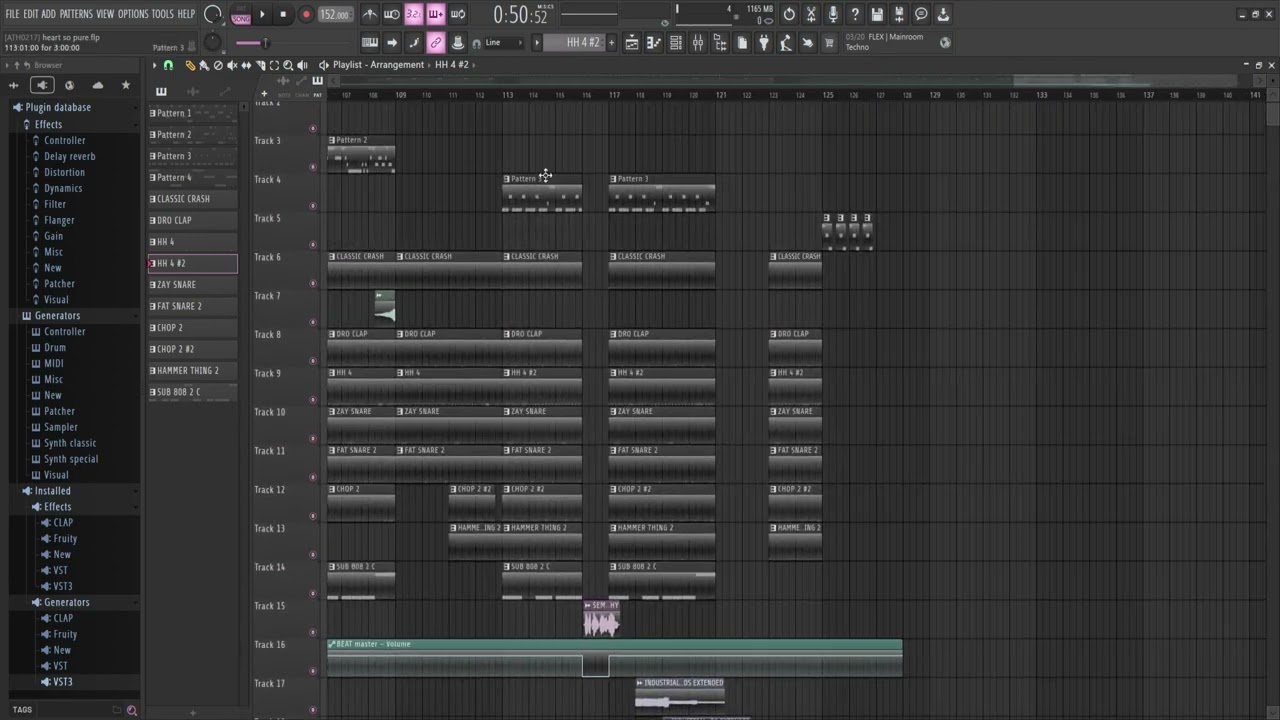Select the Draw pencil tool in Playlist
The width and height of the screenshot is (1280, 720).
190,65
